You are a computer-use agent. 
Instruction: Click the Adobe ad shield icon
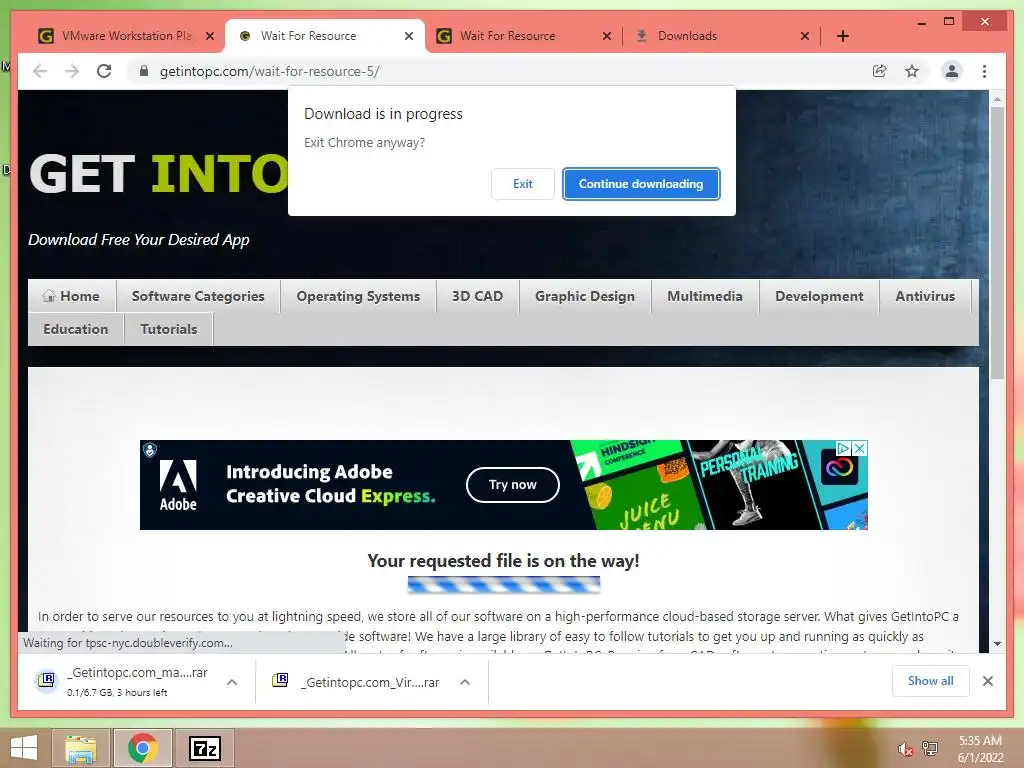150,450
